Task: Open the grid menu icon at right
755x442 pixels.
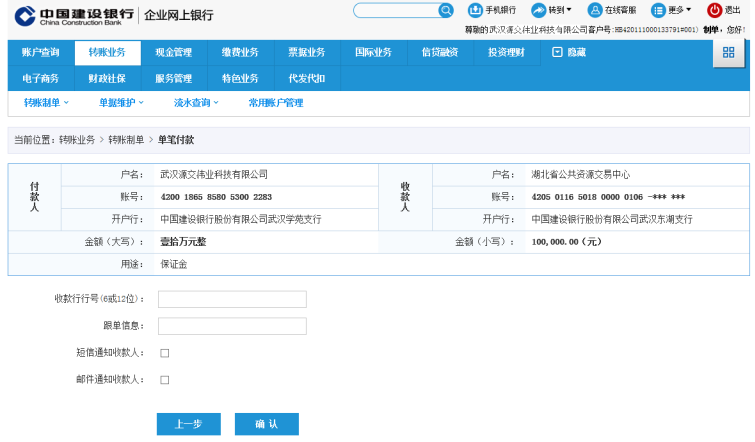Action: [728, 53]
